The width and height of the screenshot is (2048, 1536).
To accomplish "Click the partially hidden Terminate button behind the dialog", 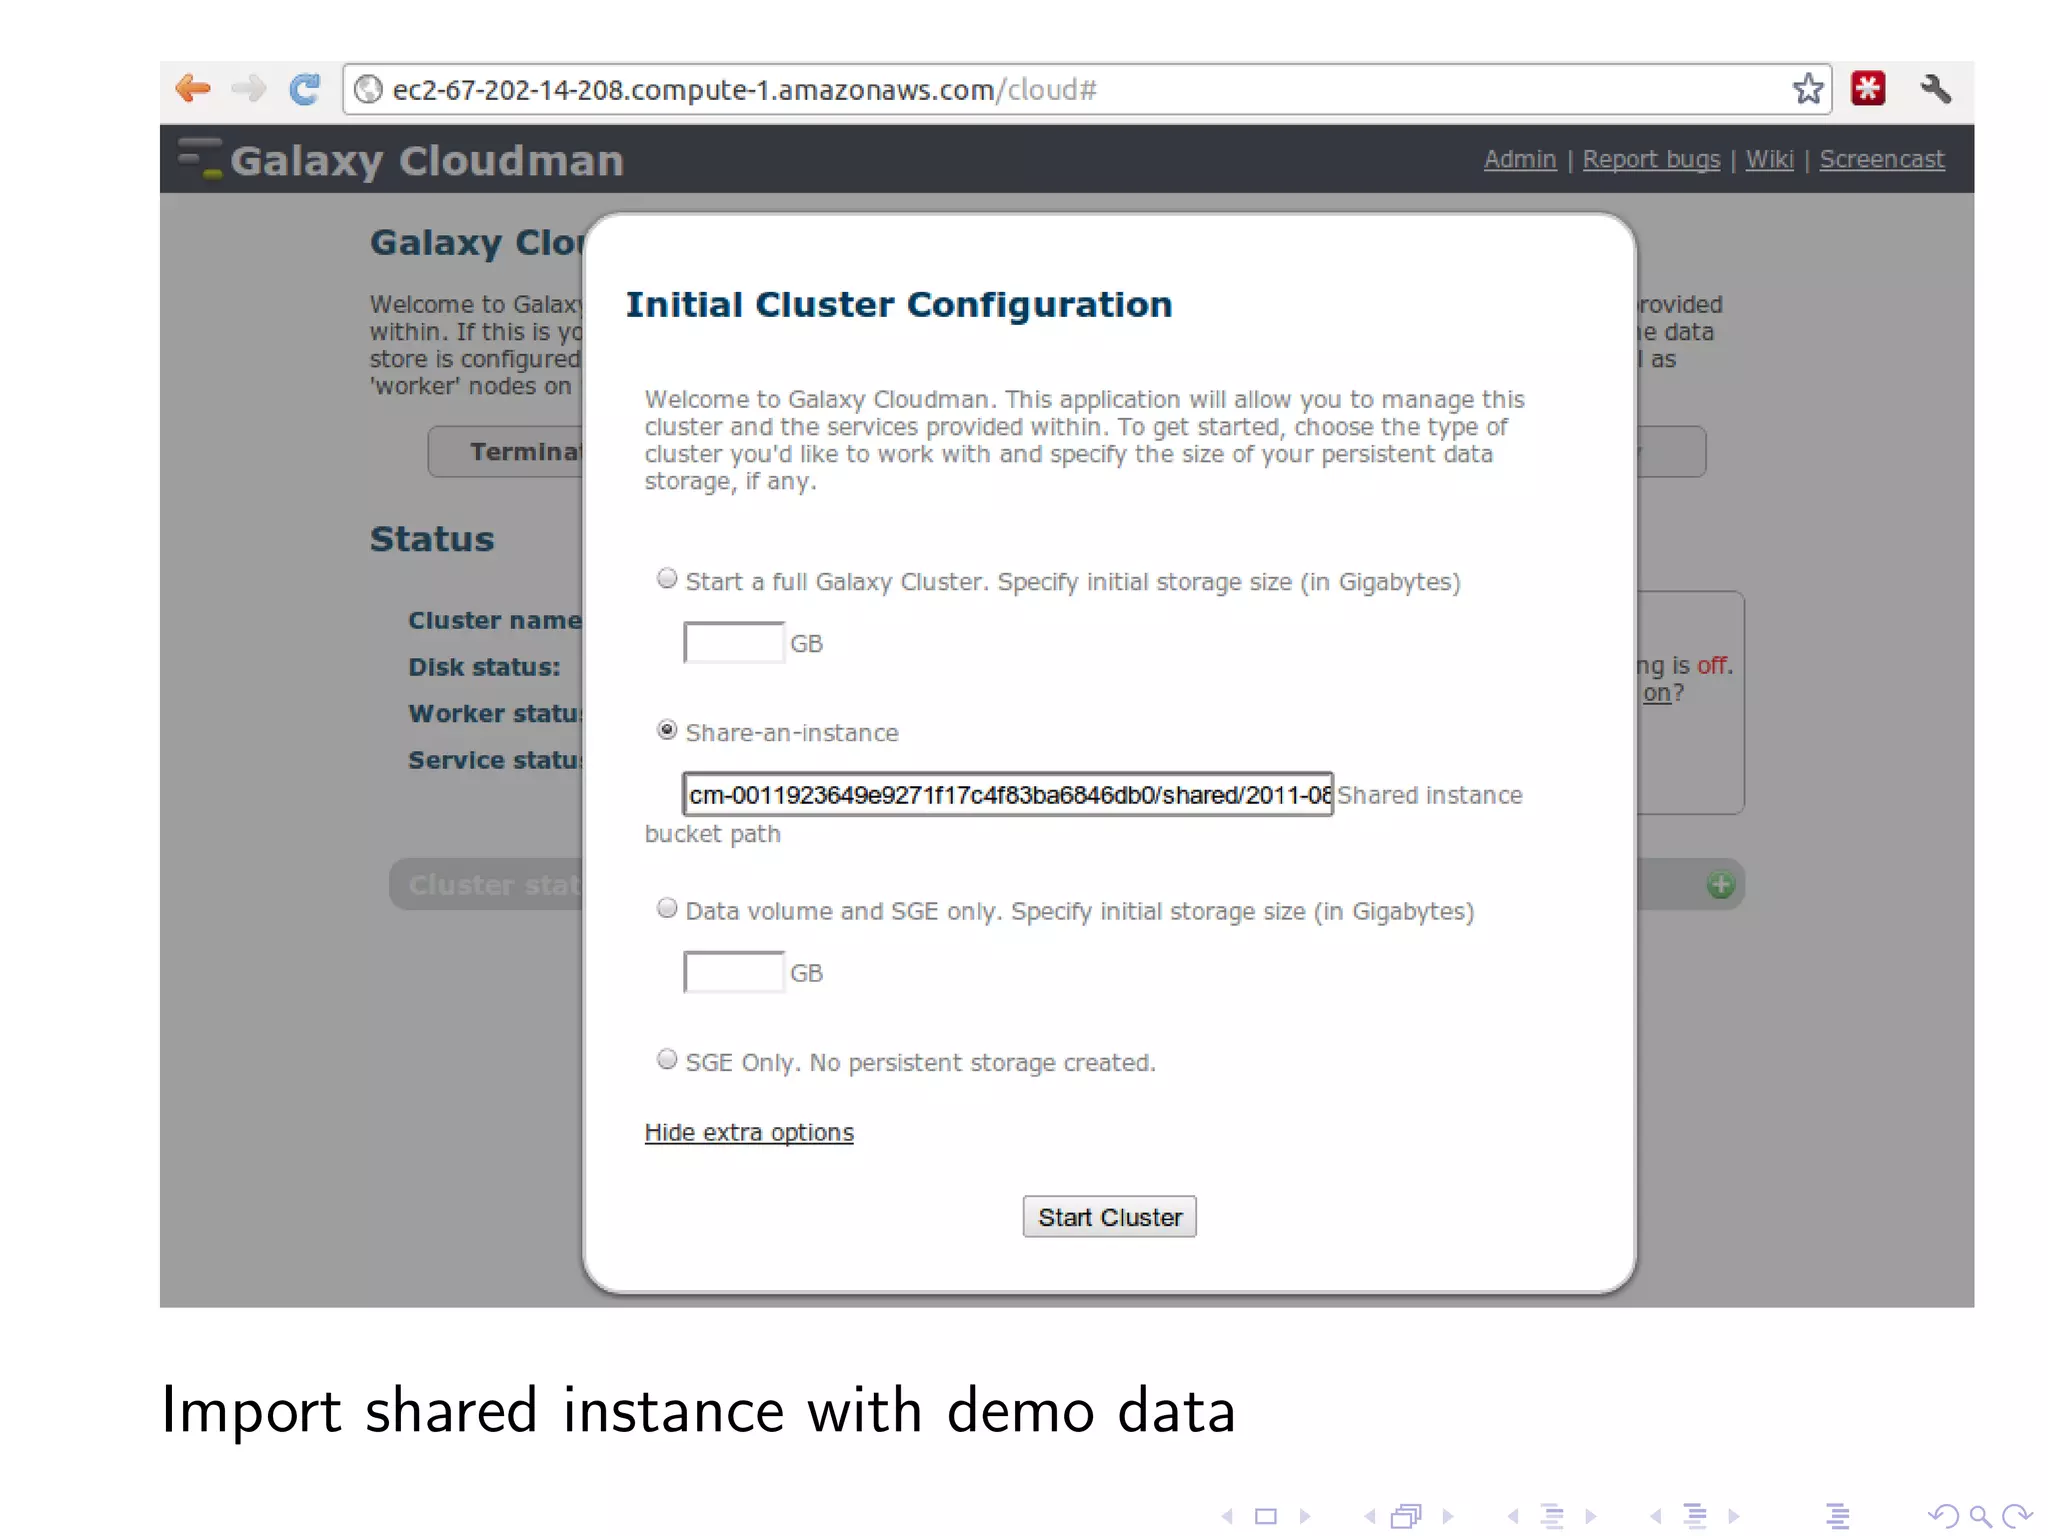I will coord(506,452).
